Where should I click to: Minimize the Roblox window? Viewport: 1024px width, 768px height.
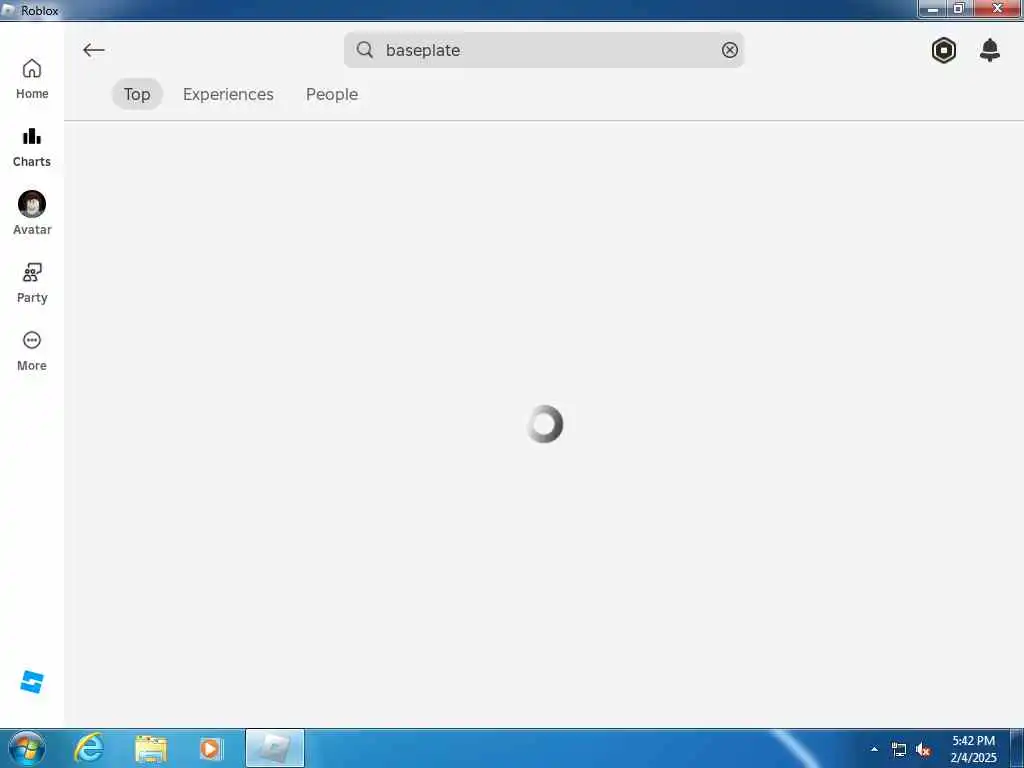[933, 9]
